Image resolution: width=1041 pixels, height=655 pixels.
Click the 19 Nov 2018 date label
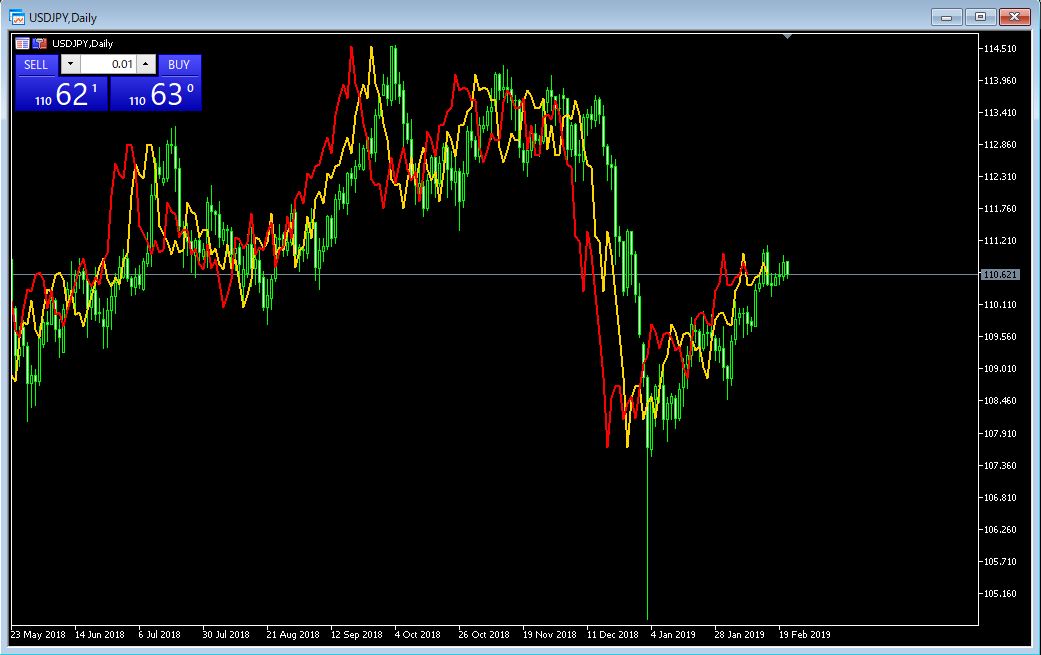[550, 634]
